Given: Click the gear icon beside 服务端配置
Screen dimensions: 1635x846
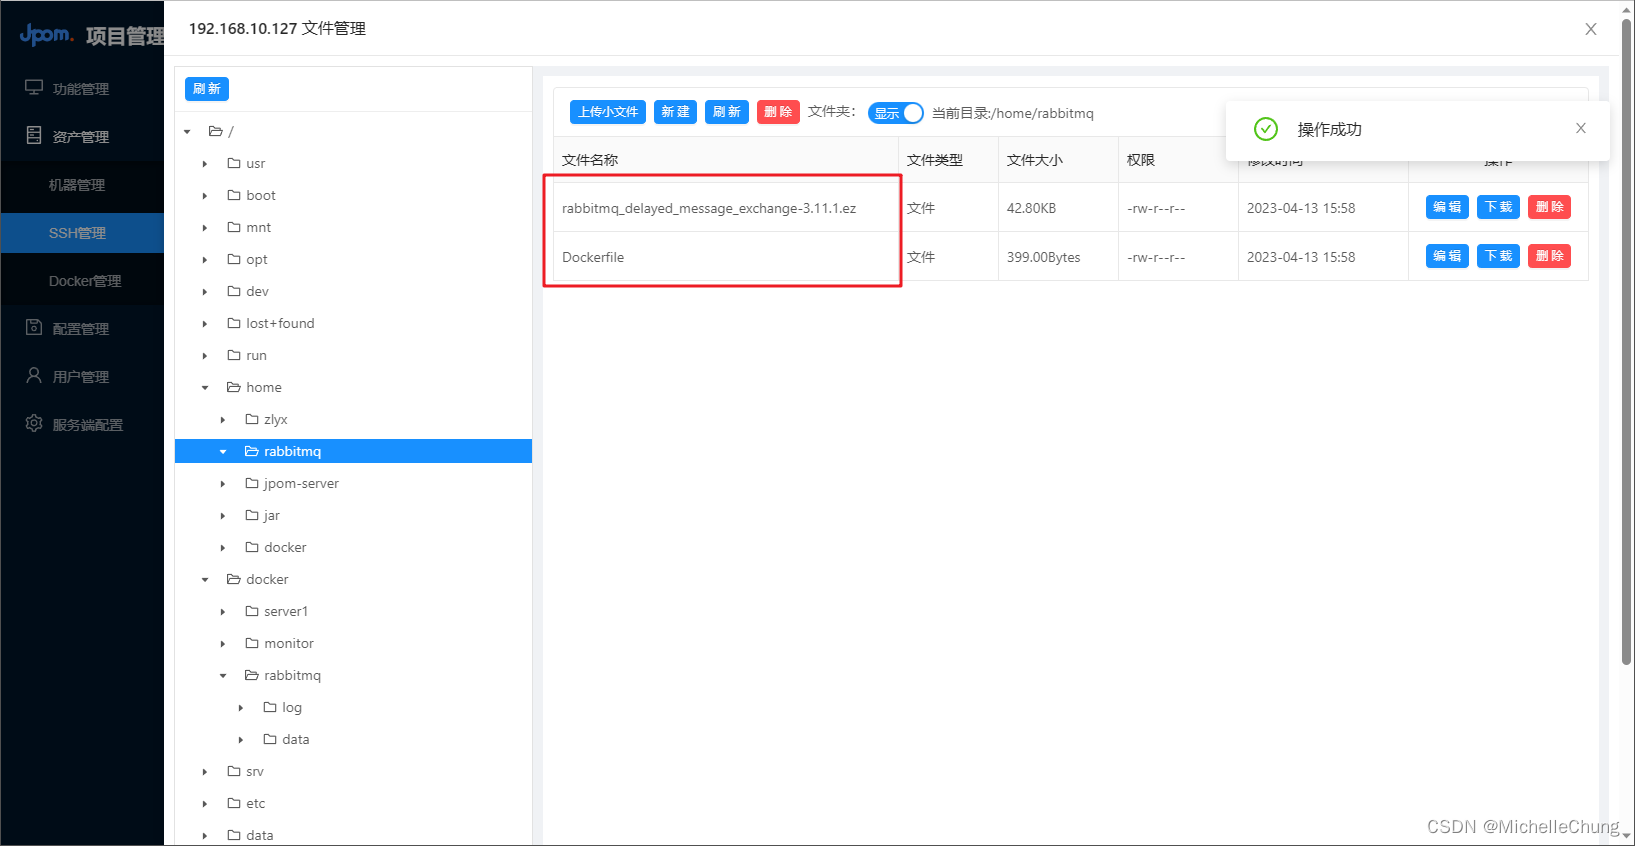Looking at the screenshot, I should 34,424.
